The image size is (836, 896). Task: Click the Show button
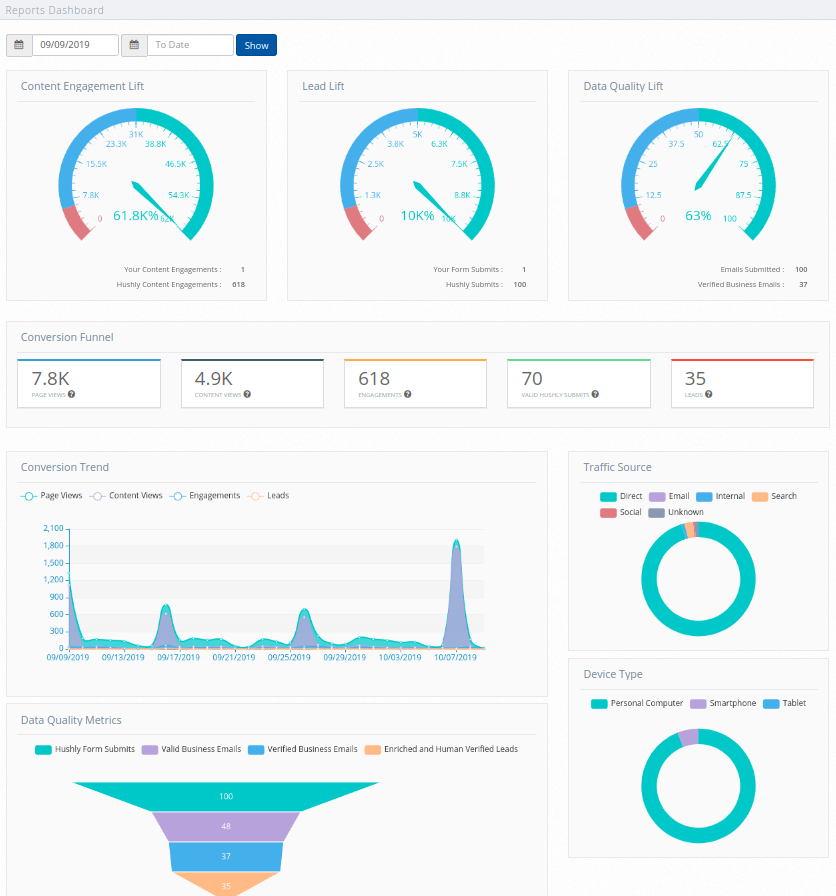[257, 45]
